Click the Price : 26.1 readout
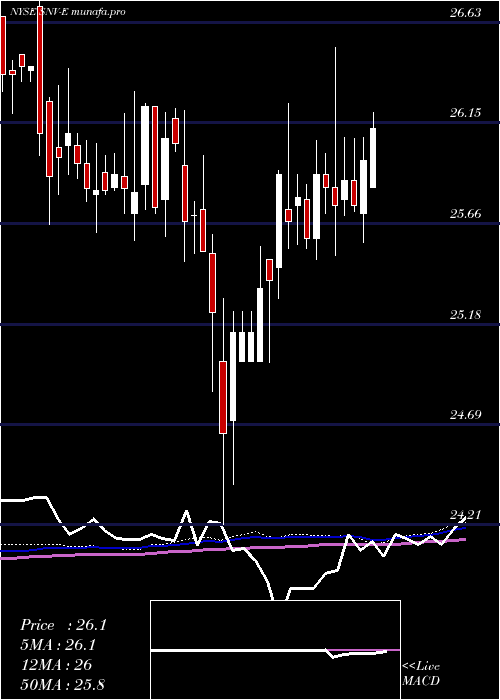 point(63,625)
